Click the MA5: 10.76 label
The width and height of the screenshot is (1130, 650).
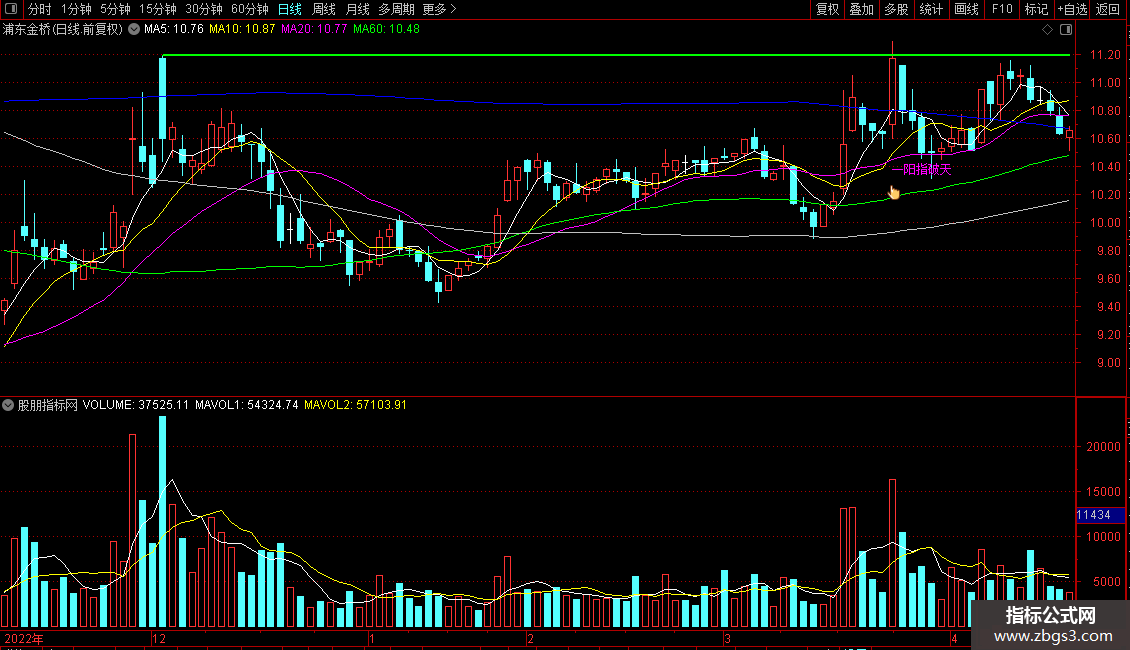[174, 30]
